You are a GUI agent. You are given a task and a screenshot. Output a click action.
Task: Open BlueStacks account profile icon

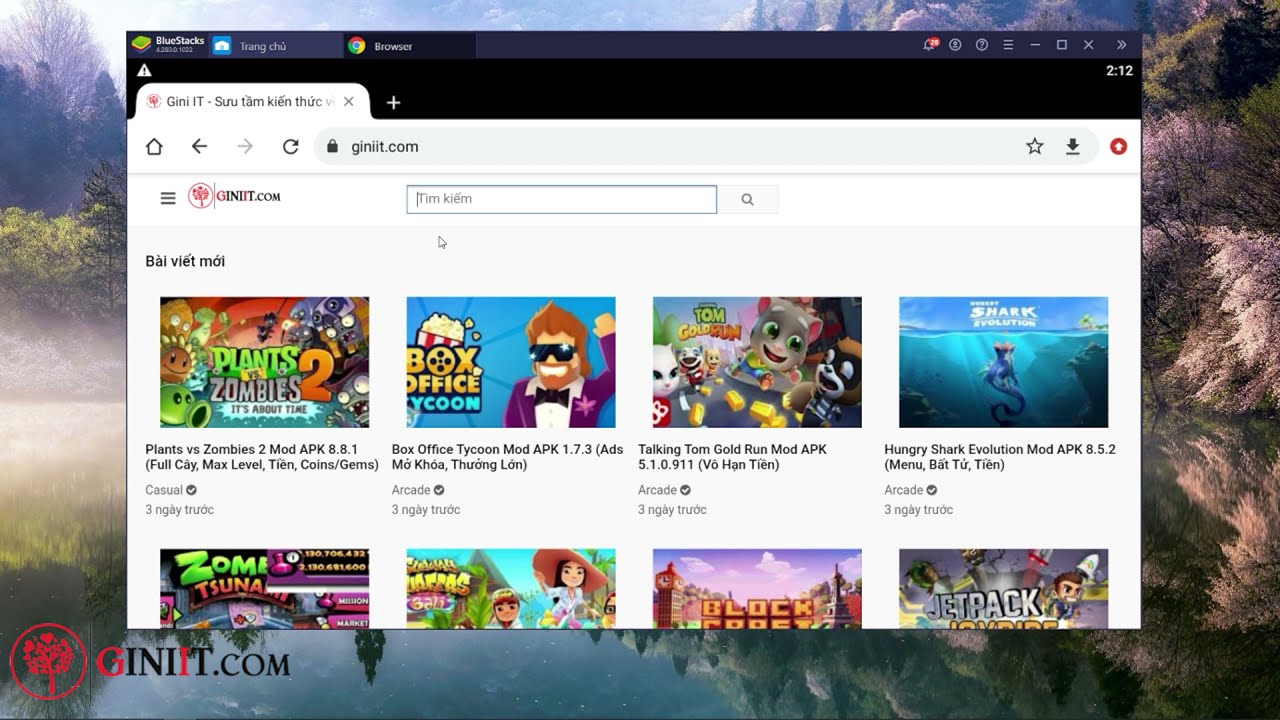955,45
